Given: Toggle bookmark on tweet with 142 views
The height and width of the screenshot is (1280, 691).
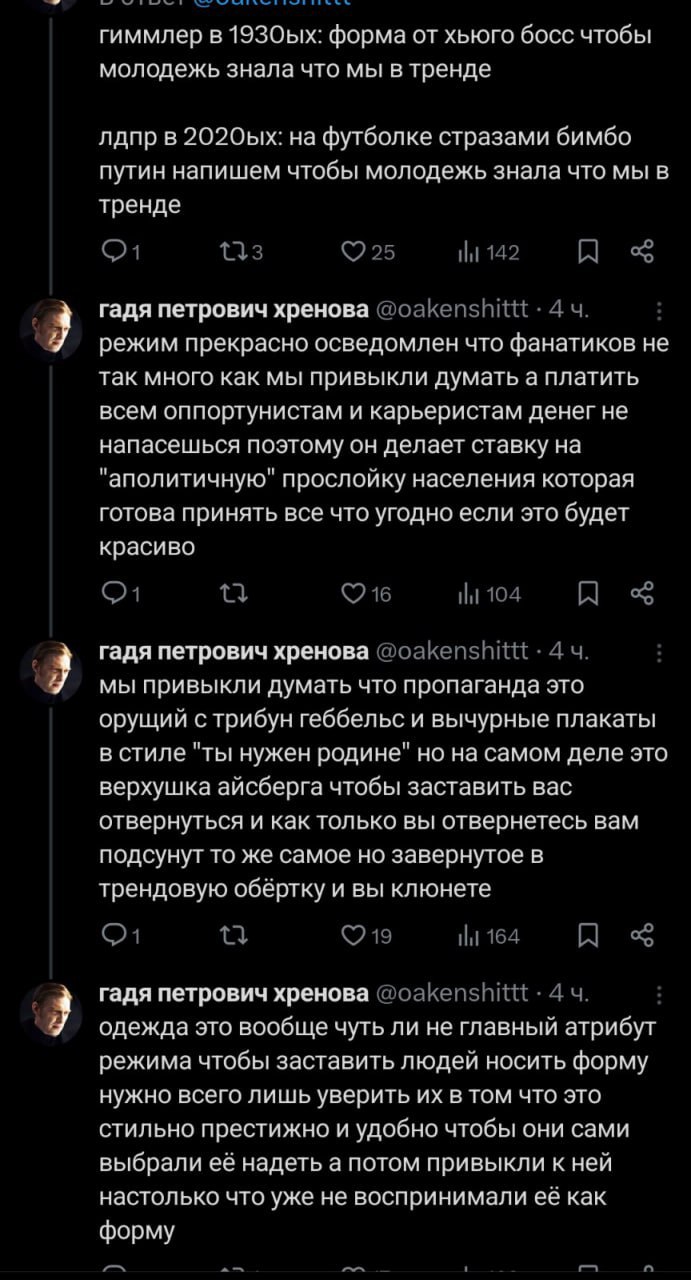Looking at the screenshot, I should [x=590, y=252].
